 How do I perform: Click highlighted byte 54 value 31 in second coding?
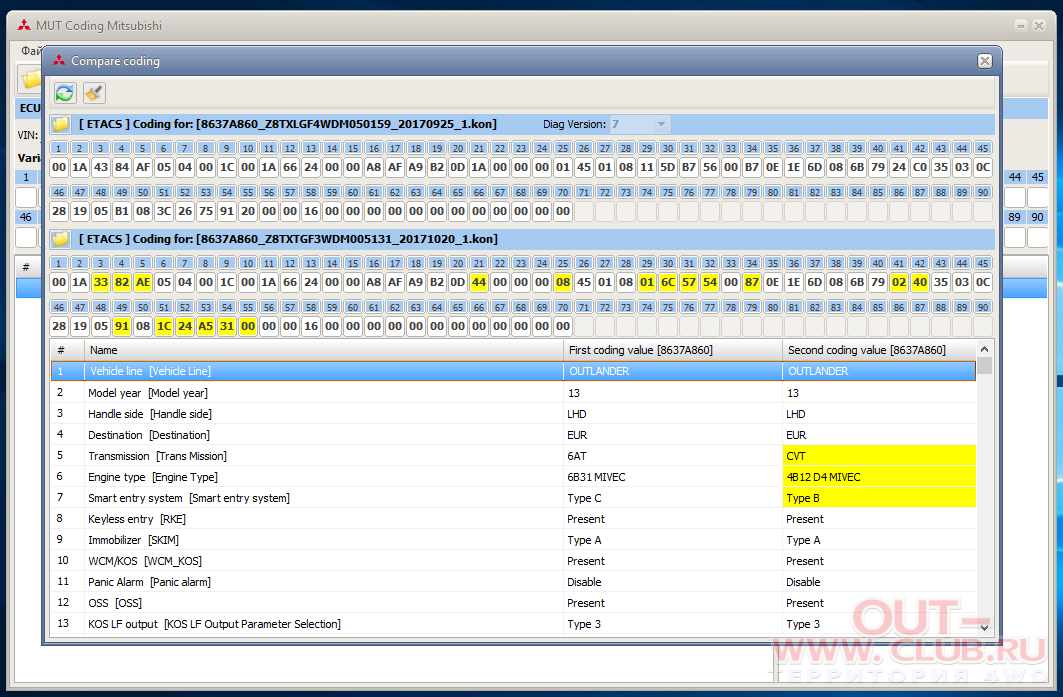coord(227,326)
